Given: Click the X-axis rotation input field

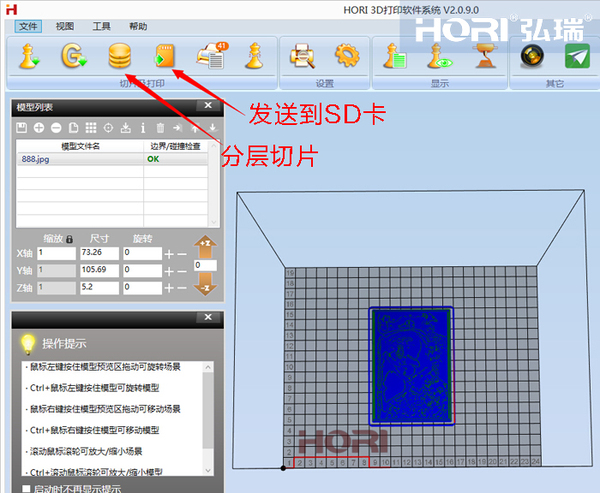Looking at the screenshot, I should tap(142, 253).
